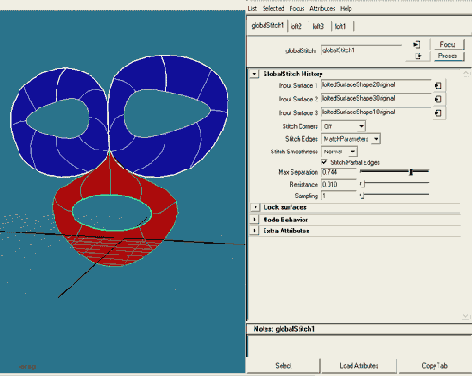Click the go-to-output-connection arrow icon

point(418,56)
